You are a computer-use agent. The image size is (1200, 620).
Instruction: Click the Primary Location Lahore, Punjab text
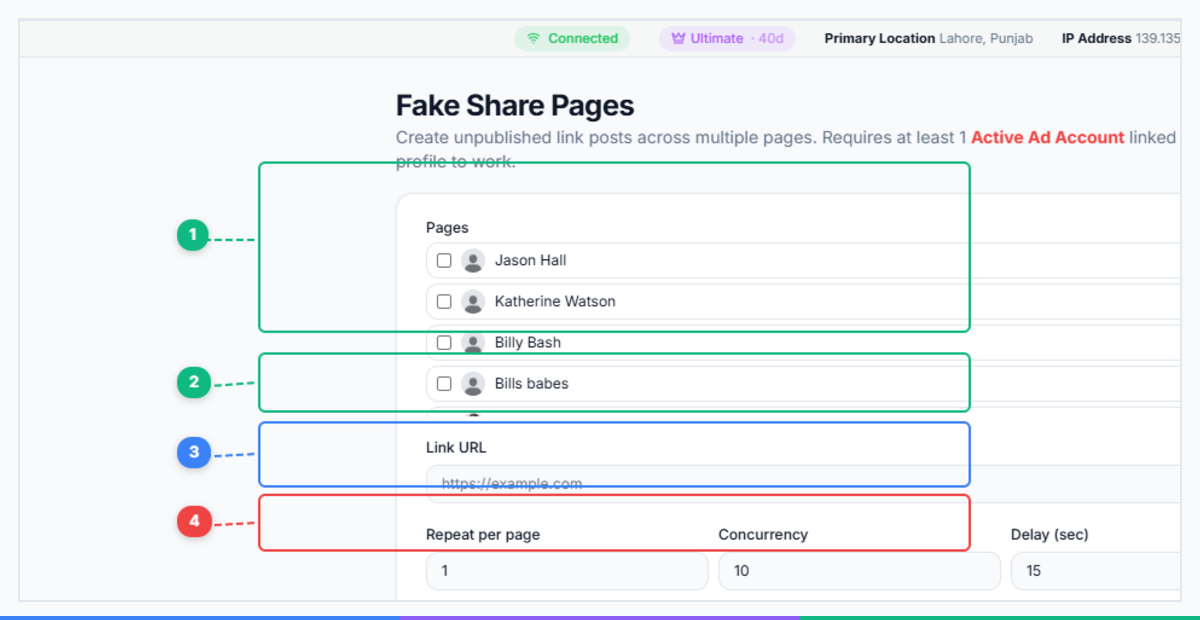tap(929, 39)
